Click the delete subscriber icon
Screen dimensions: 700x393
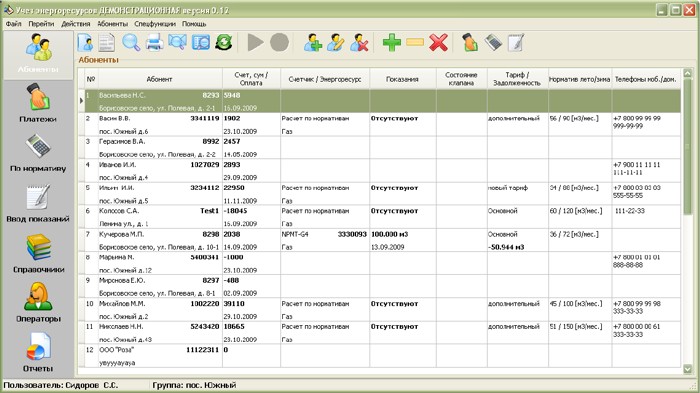point(359,43)
